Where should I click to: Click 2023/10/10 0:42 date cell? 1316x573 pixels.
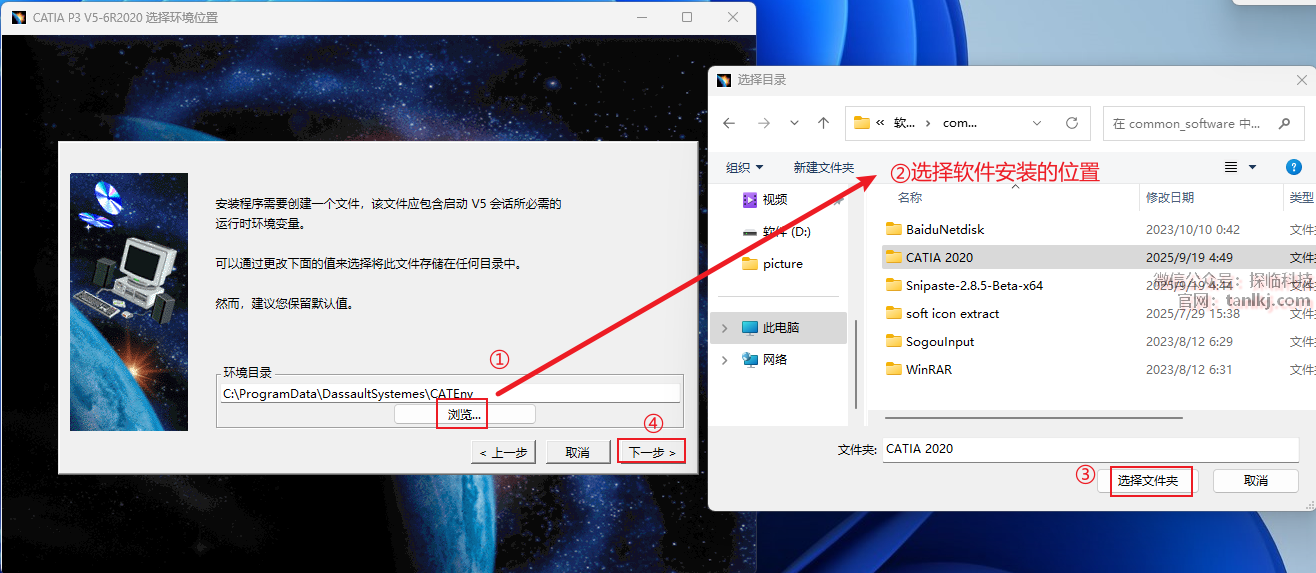tap(1192, 229)
